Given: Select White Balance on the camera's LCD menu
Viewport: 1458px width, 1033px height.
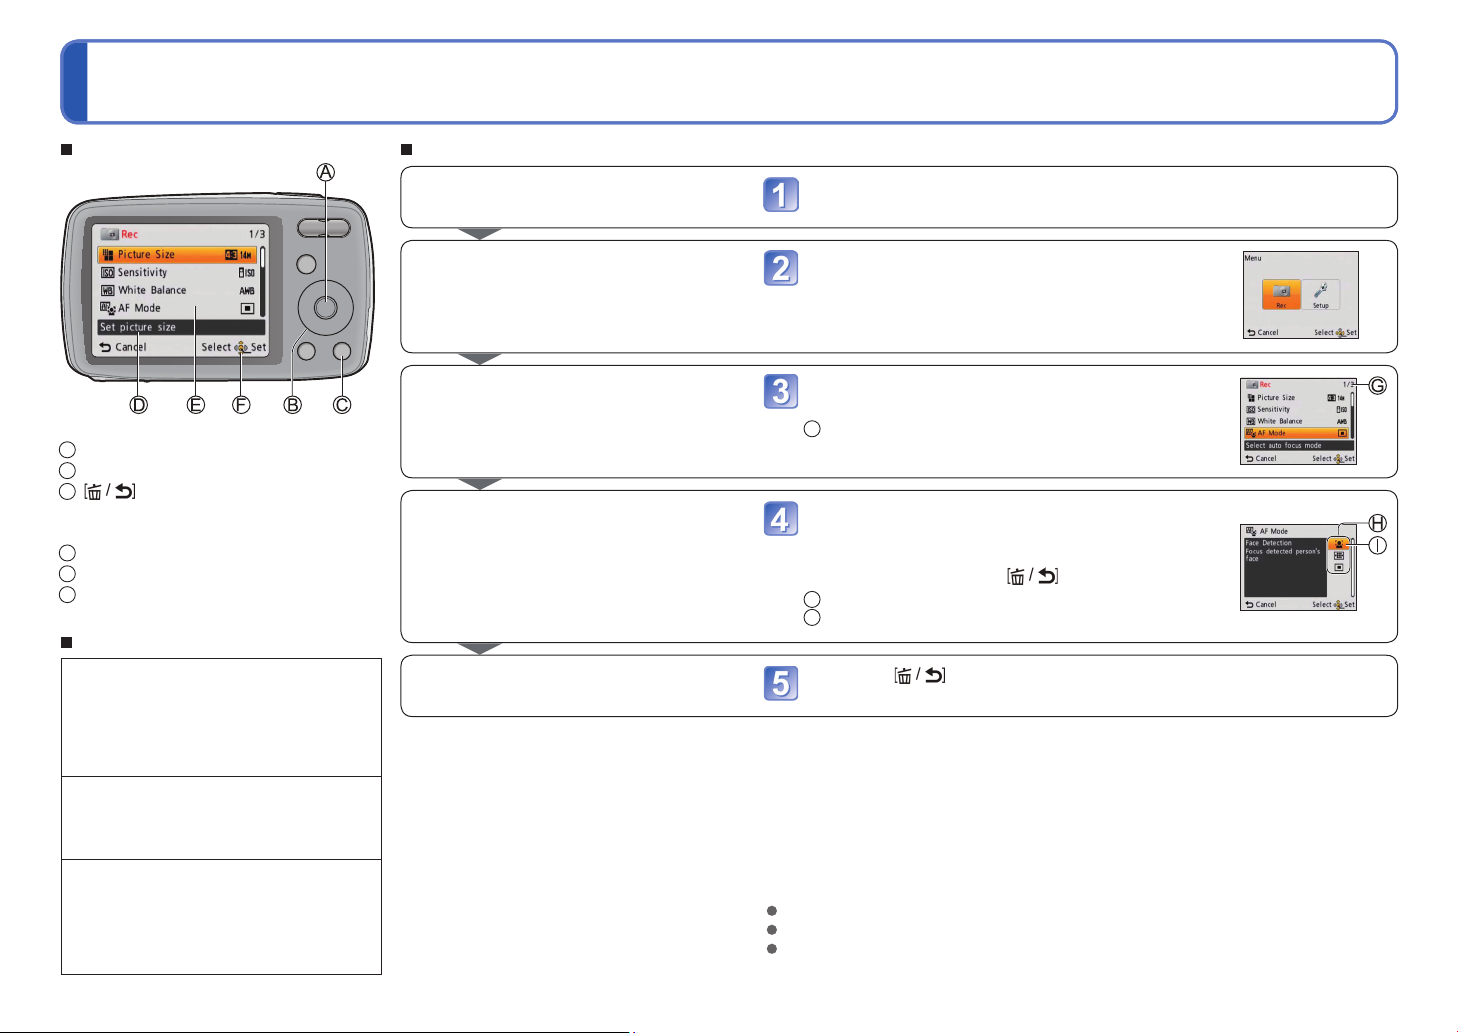Looking at the screenshot, I should 175,291.
